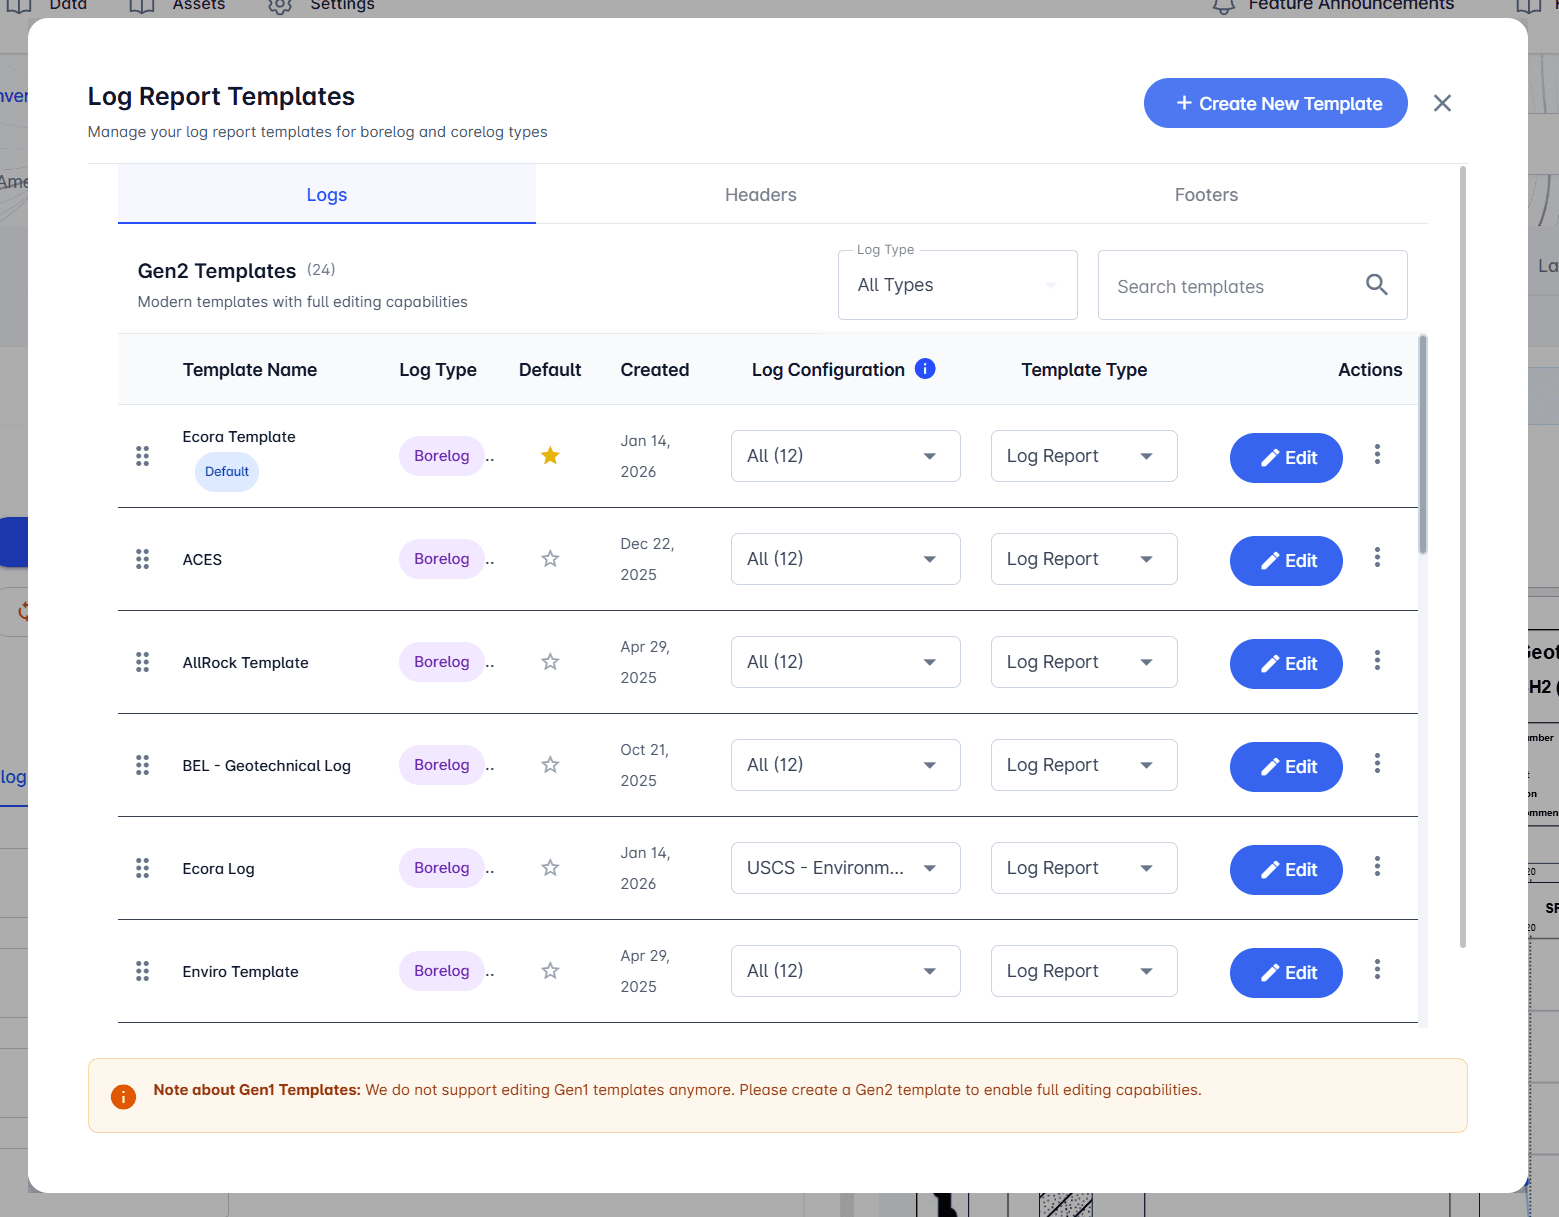Click the Log Configuration info icon
The image size is (1559, 1217).
tap(925, 369)
